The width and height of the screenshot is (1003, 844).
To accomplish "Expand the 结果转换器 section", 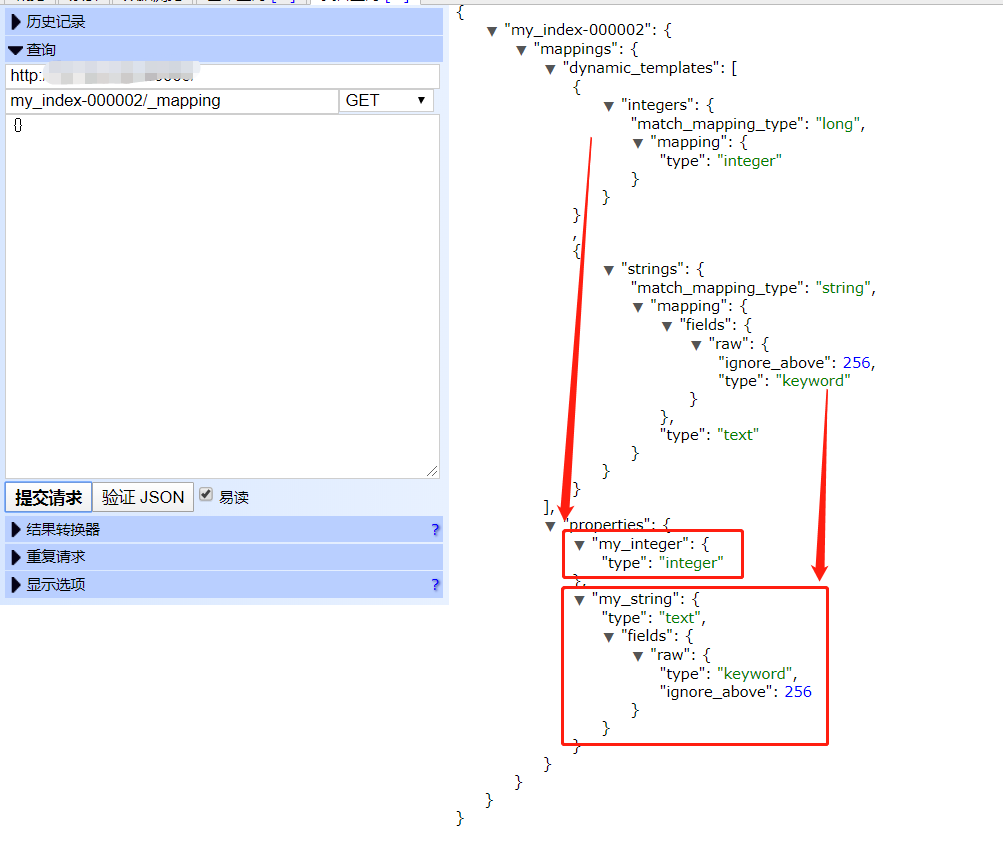I will (224, 529).
